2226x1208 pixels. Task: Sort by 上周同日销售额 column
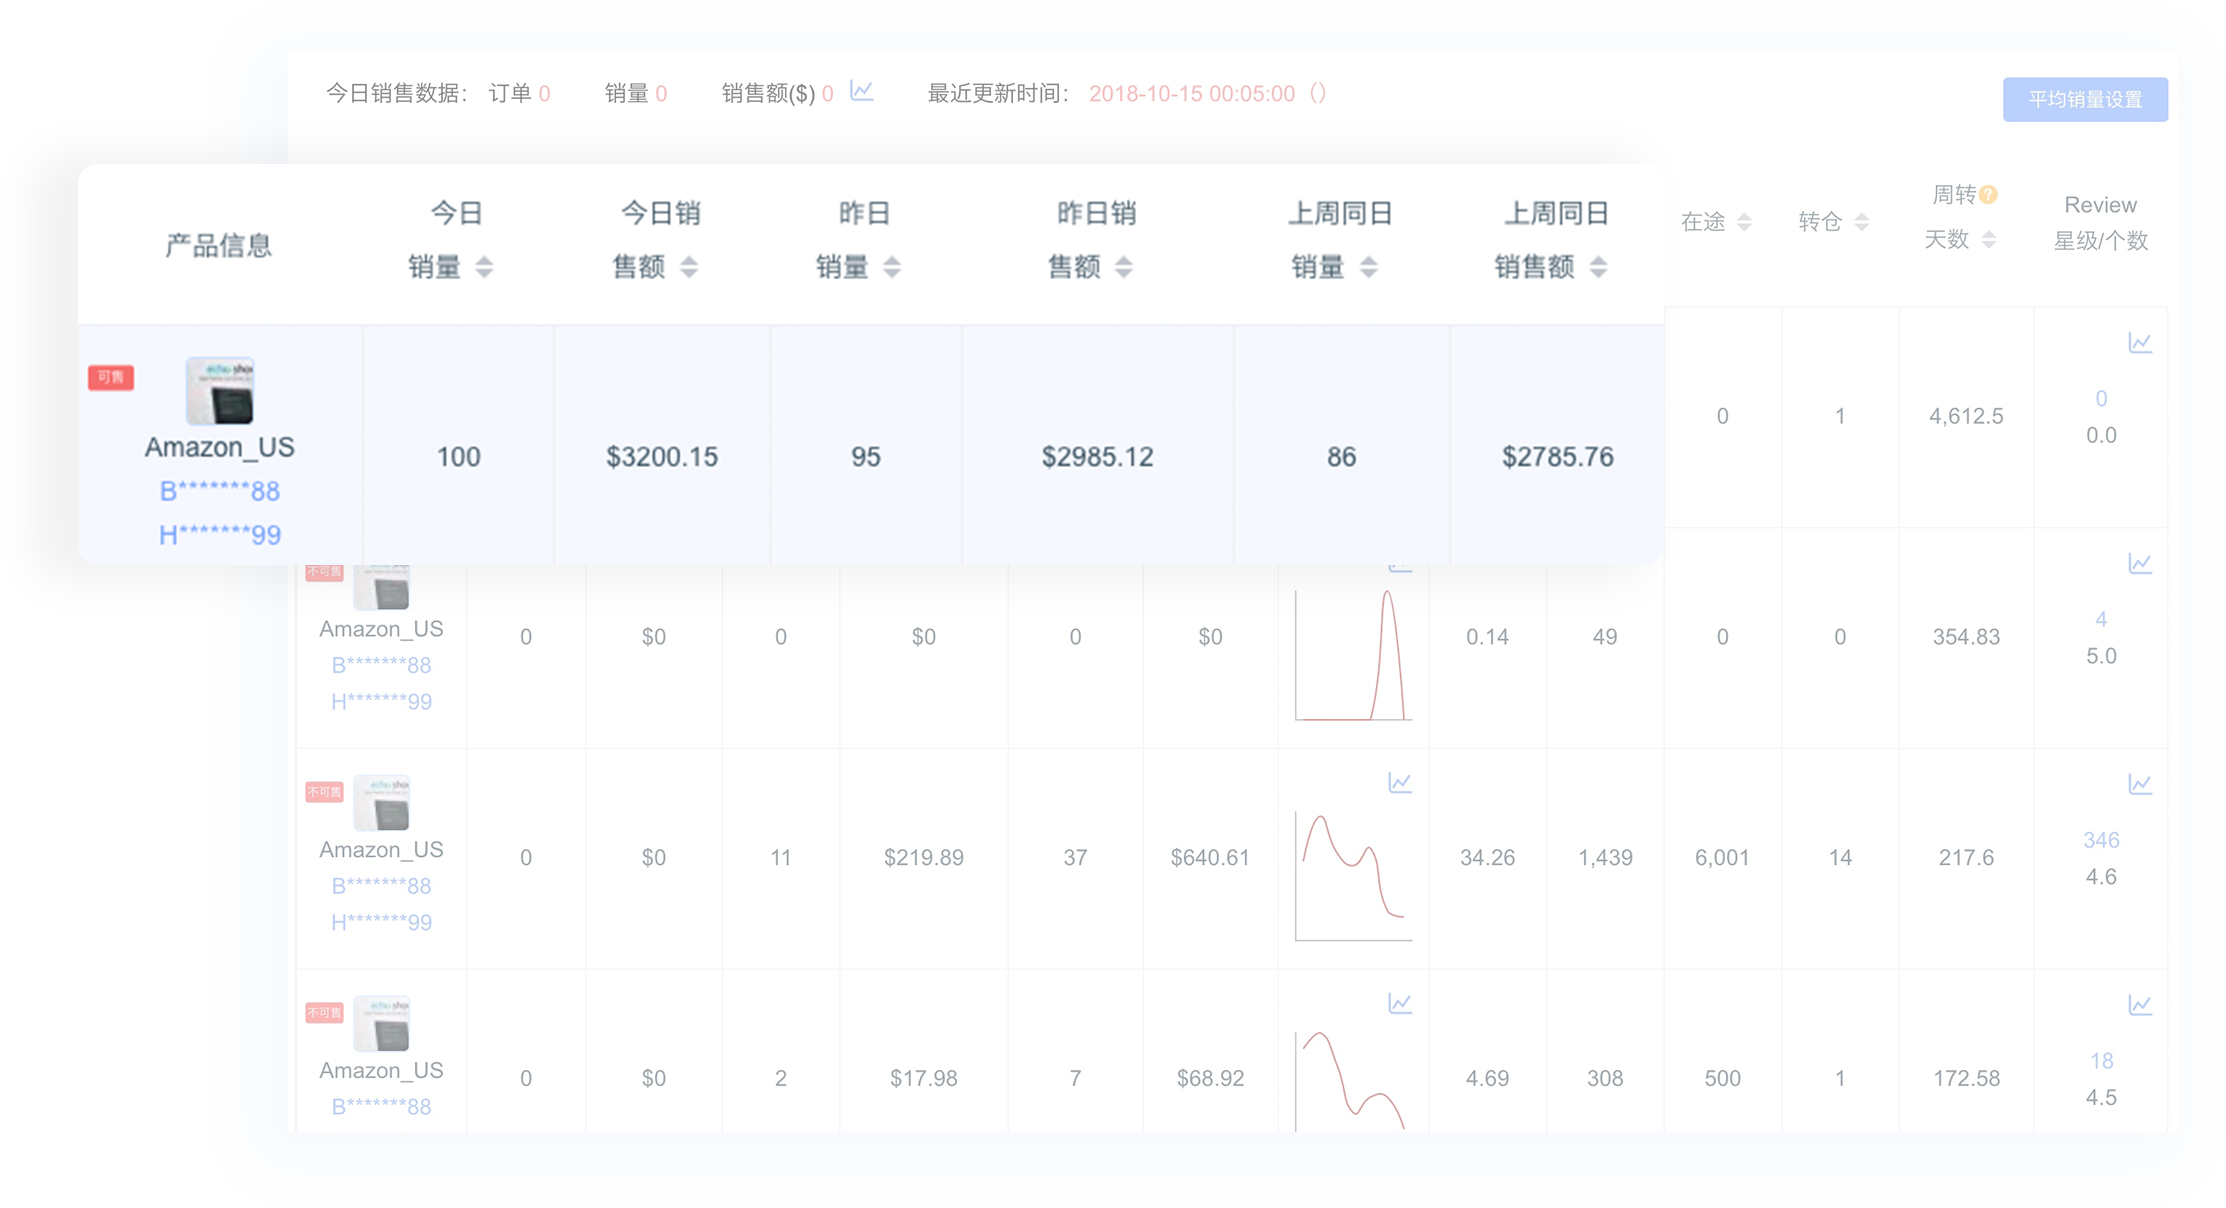pyautogui.click(x=1598, y=267)
